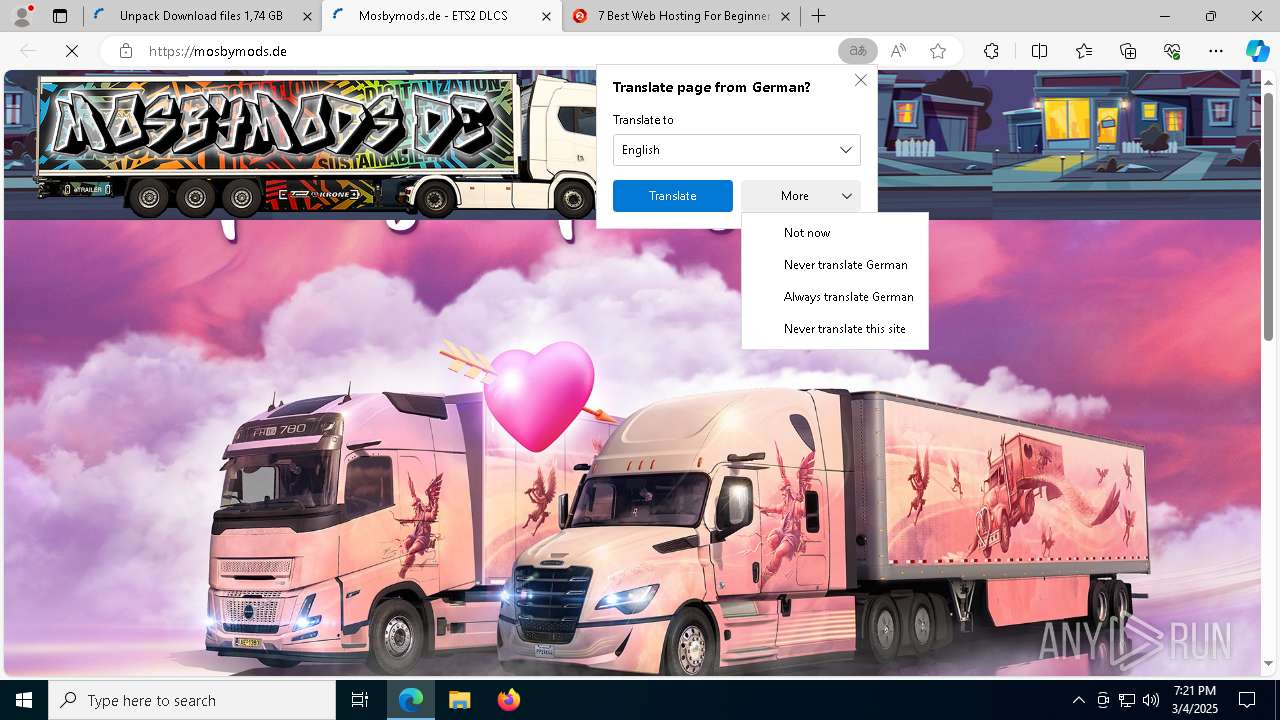
Task: Open the Edge profile icon
Action: [x=22, y=15]
